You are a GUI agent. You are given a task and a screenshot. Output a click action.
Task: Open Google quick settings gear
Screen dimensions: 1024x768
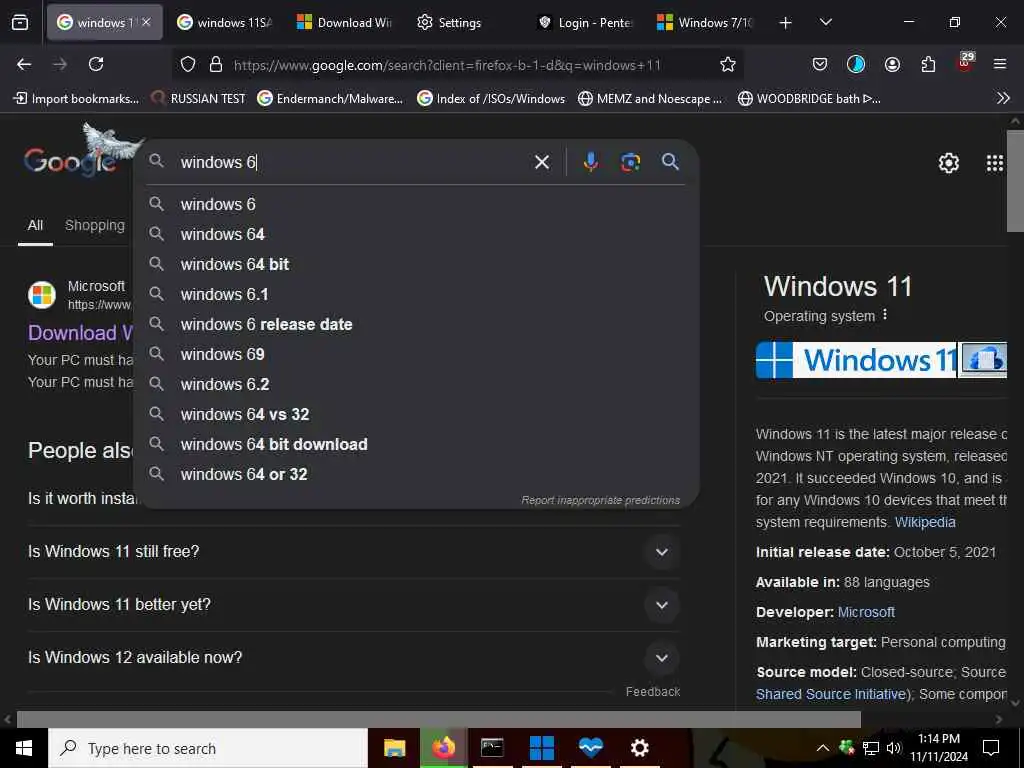pos(948,163)
